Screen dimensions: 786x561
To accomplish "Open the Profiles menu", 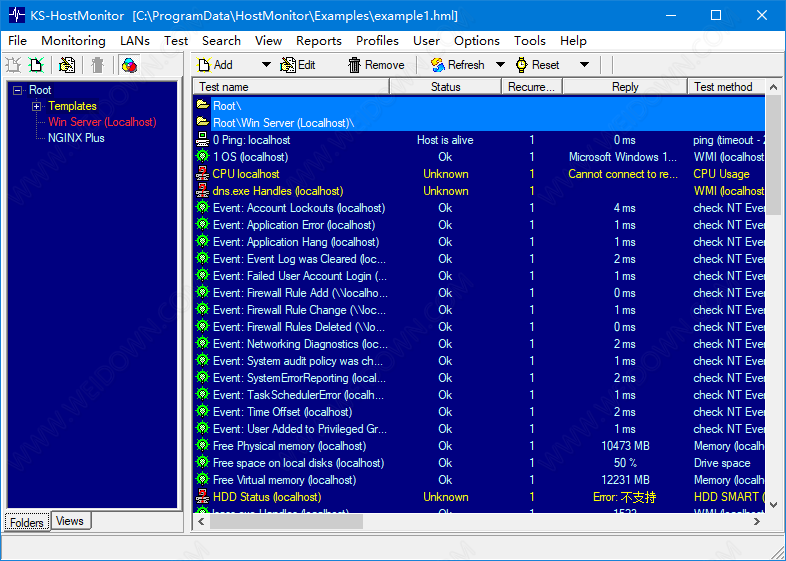I will click(x=377, y=41).
